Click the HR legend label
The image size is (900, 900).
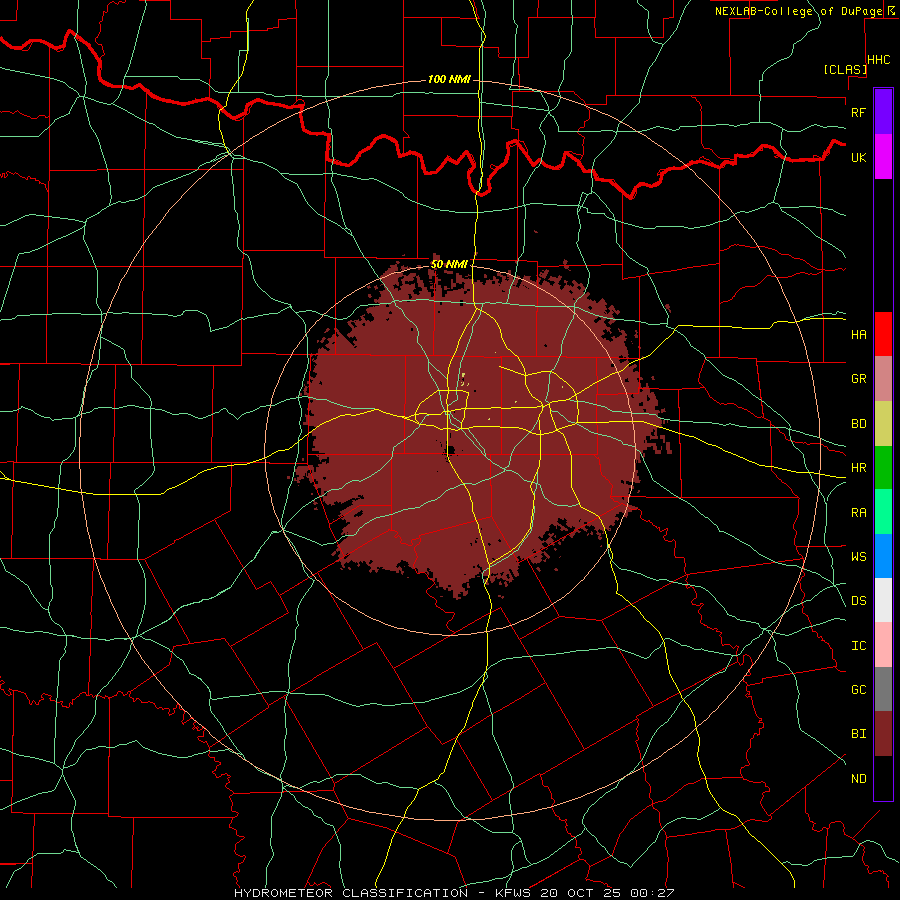[858, 468]
